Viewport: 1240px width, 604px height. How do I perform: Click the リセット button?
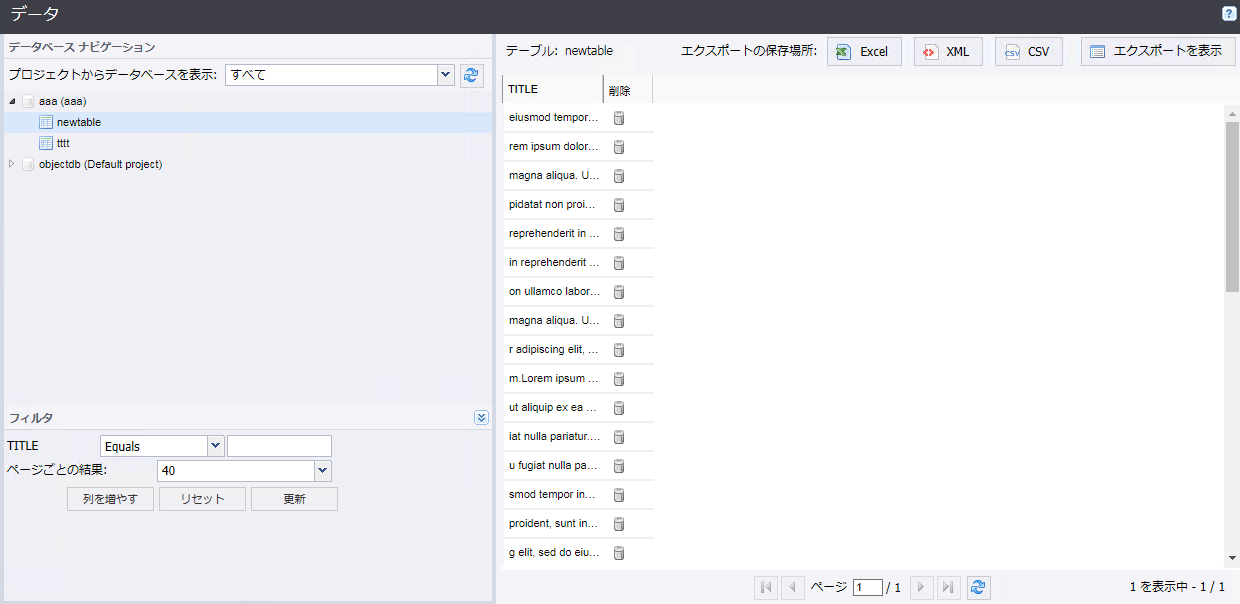(x=202, y=499)
